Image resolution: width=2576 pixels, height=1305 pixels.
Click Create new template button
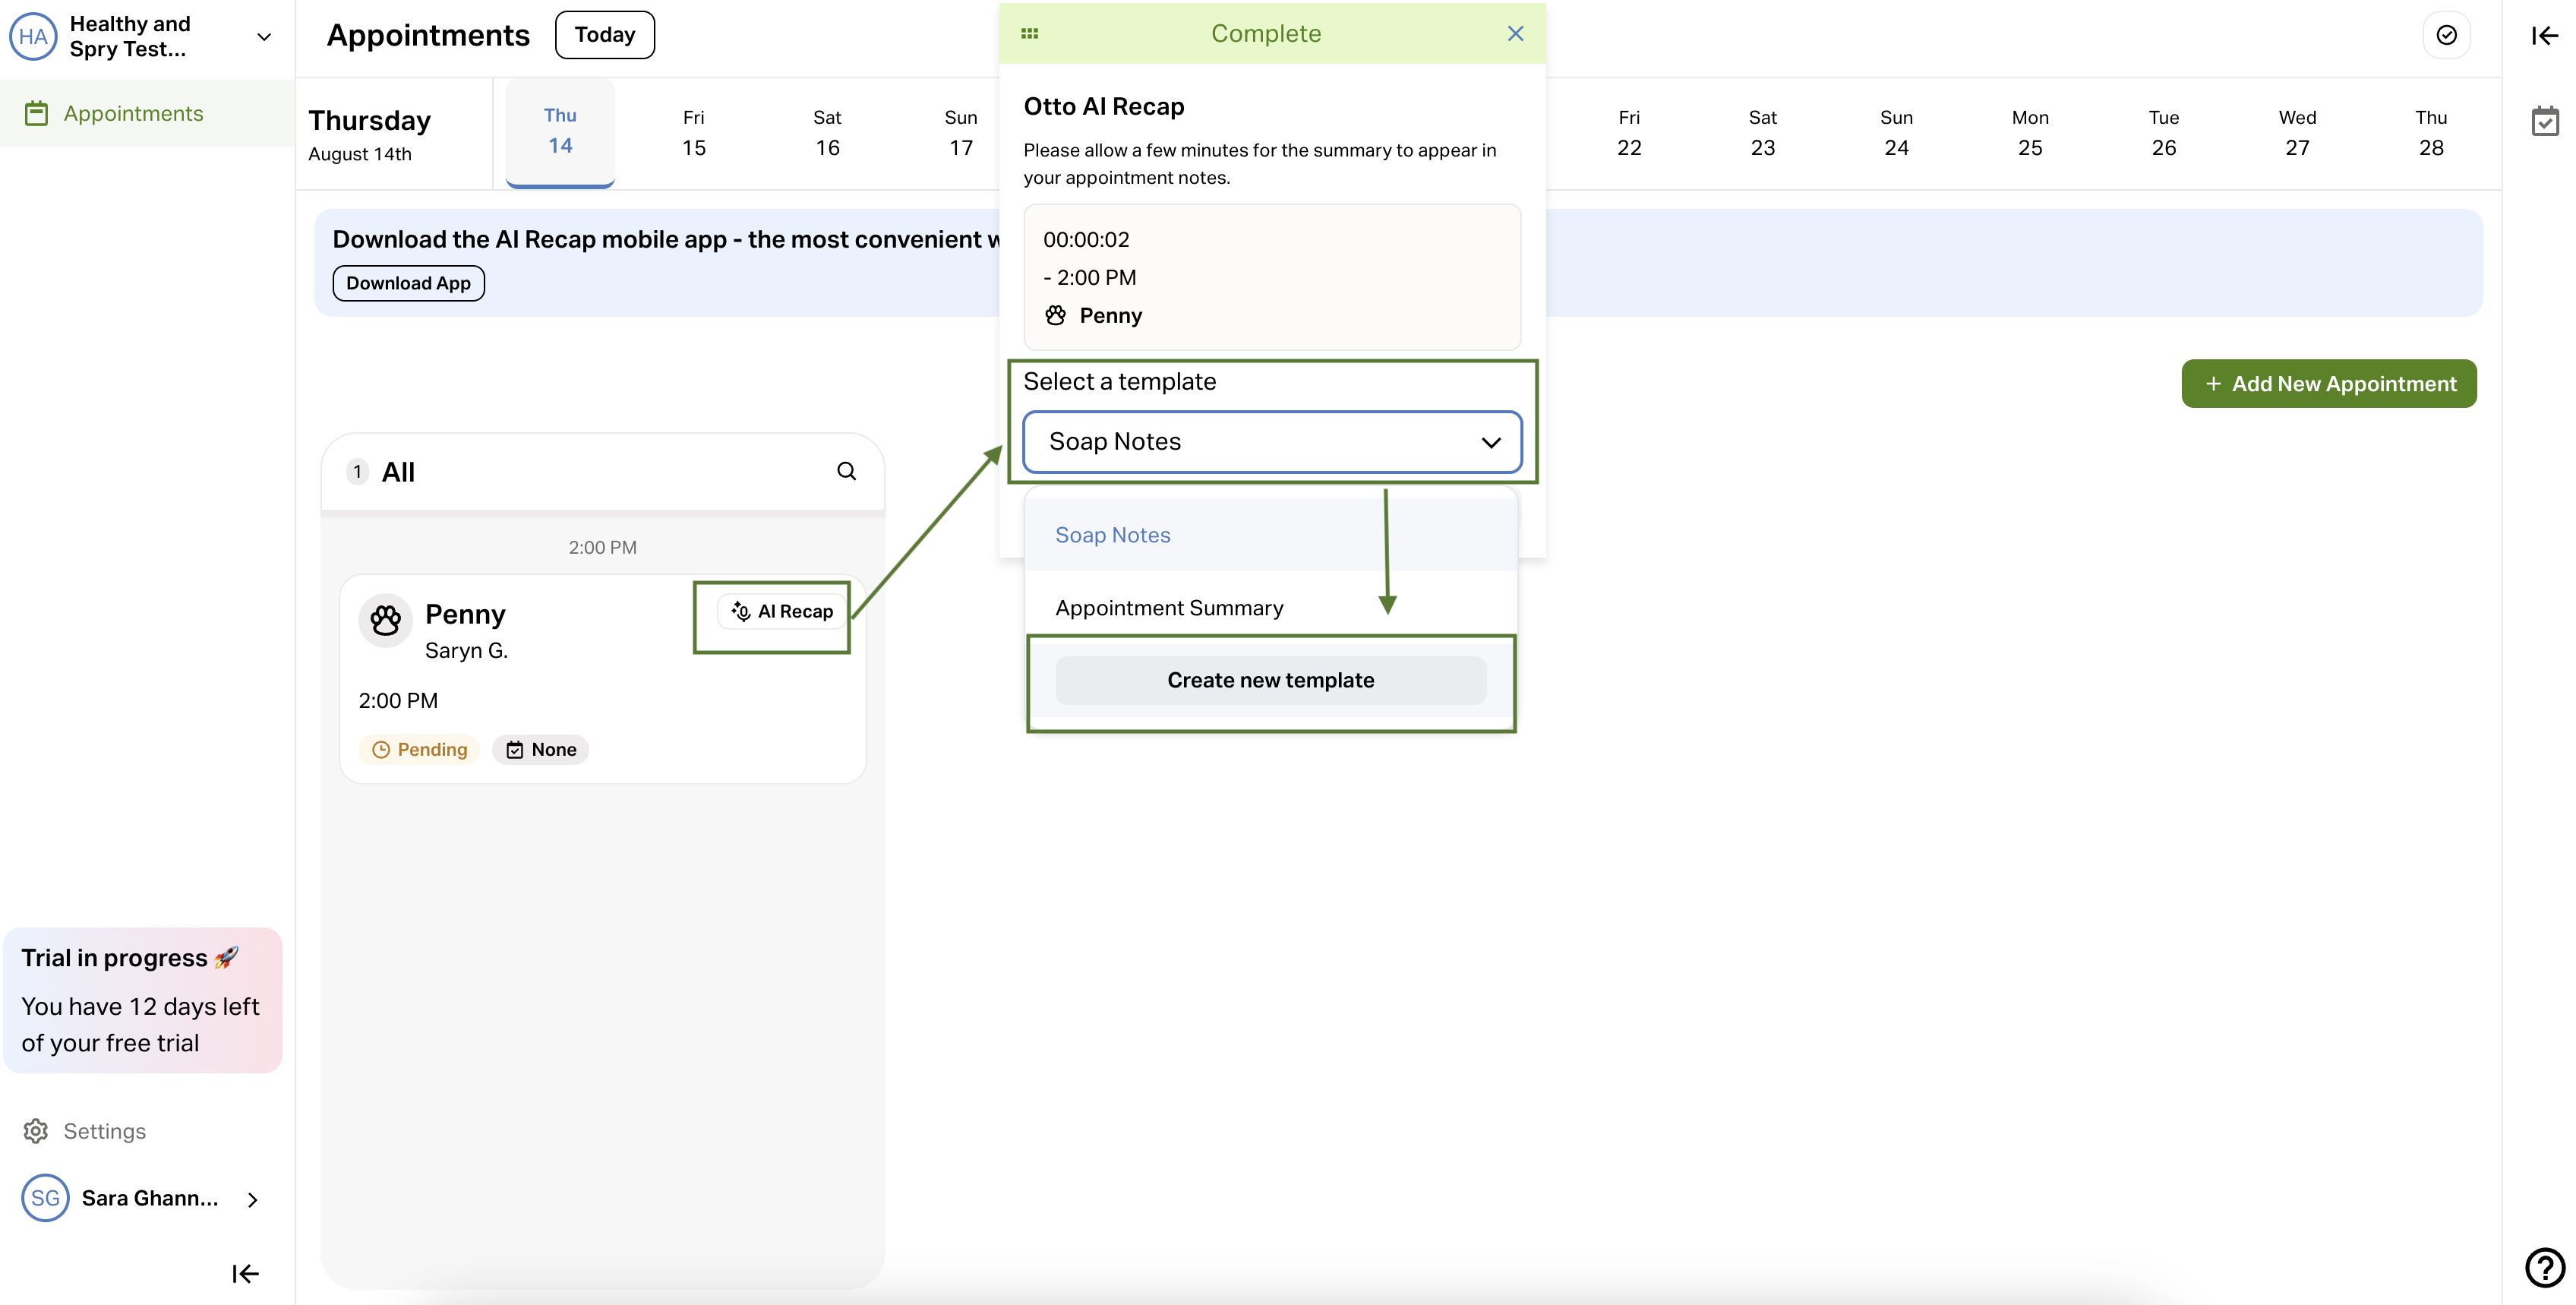(1270, 680)
